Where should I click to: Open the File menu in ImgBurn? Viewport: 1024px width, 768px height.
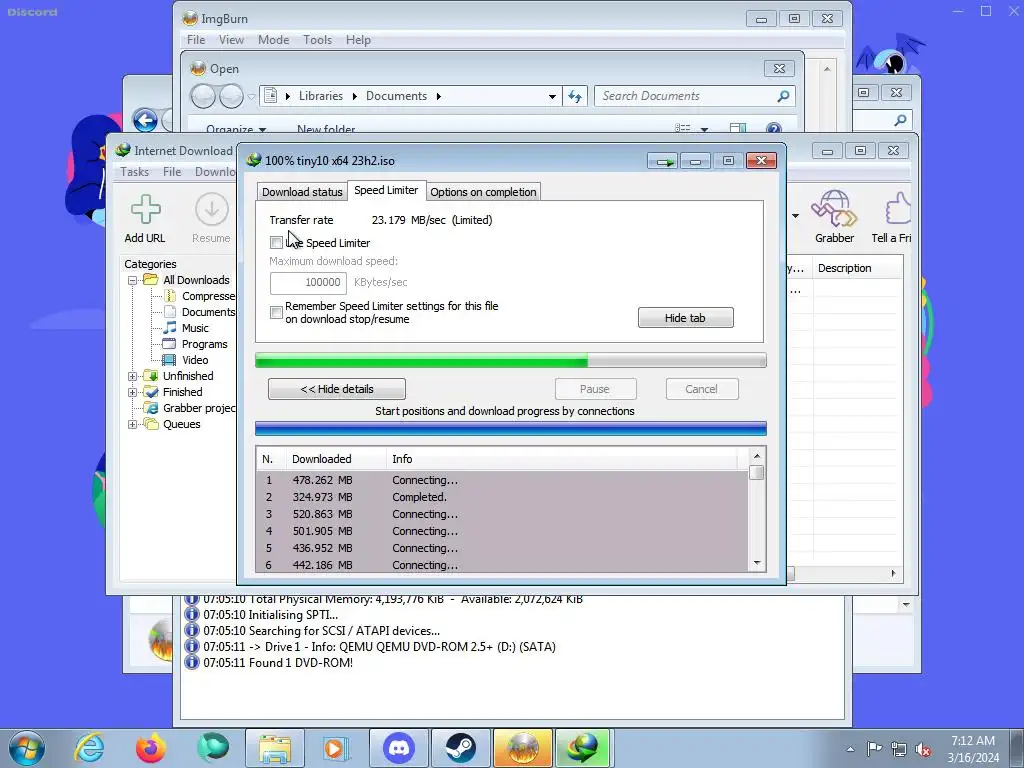tap(196, 40)
